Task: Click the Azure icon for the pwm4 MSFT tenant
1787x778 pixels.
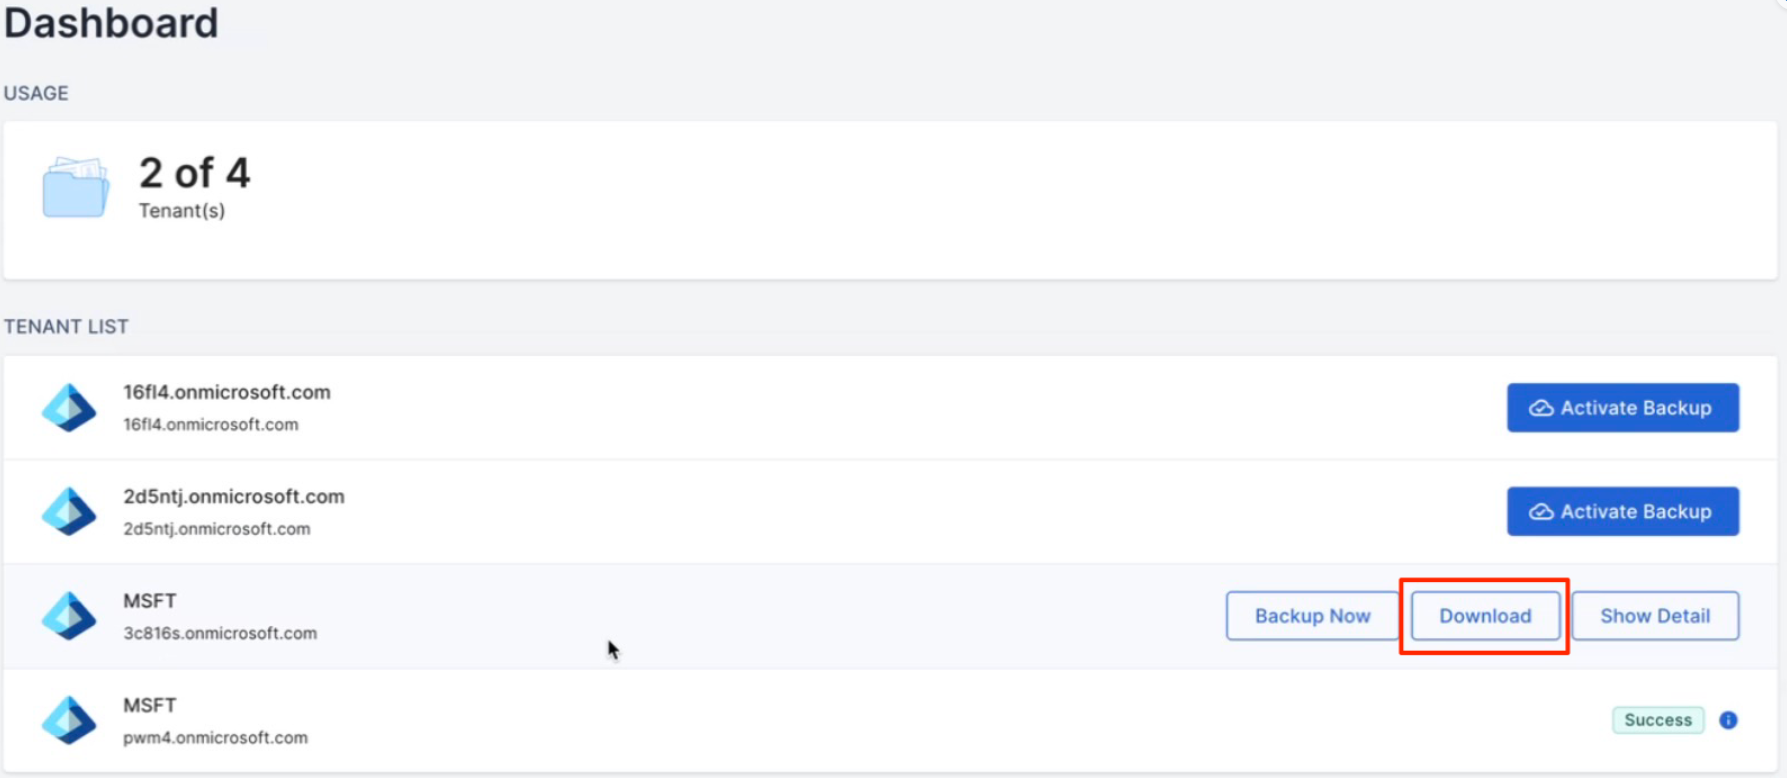Action: click(x=68, y=720)
